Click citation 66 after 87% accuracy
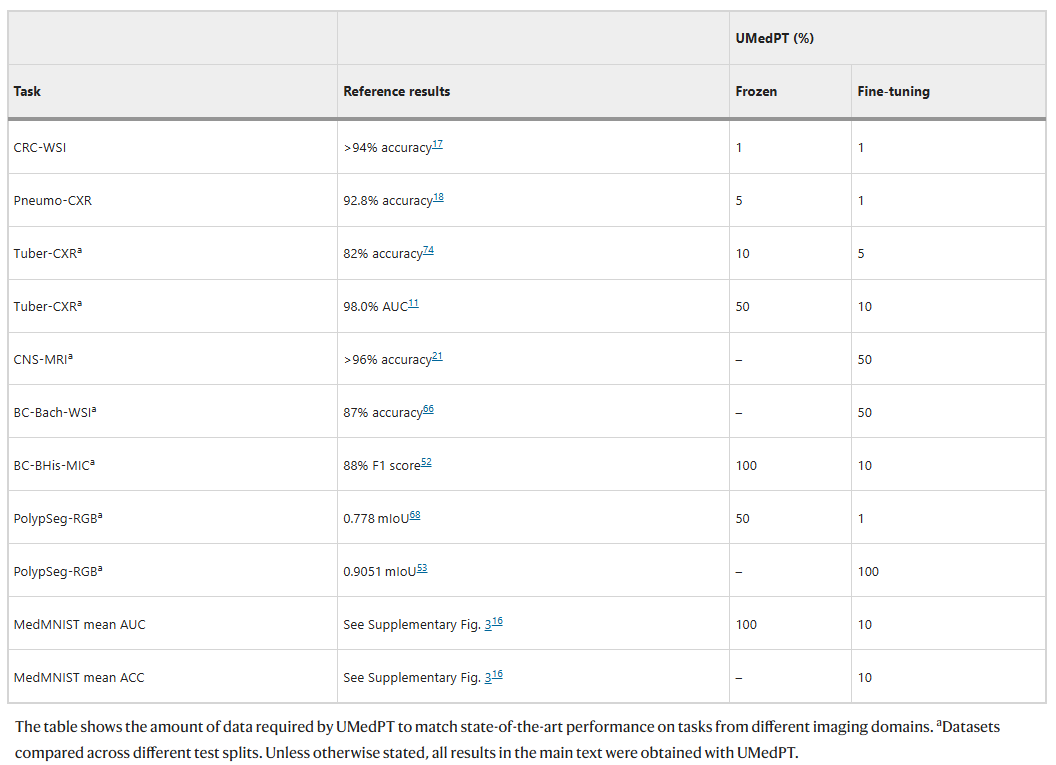The width and height of the screenshot is (1056, 765). click(428, 410)
